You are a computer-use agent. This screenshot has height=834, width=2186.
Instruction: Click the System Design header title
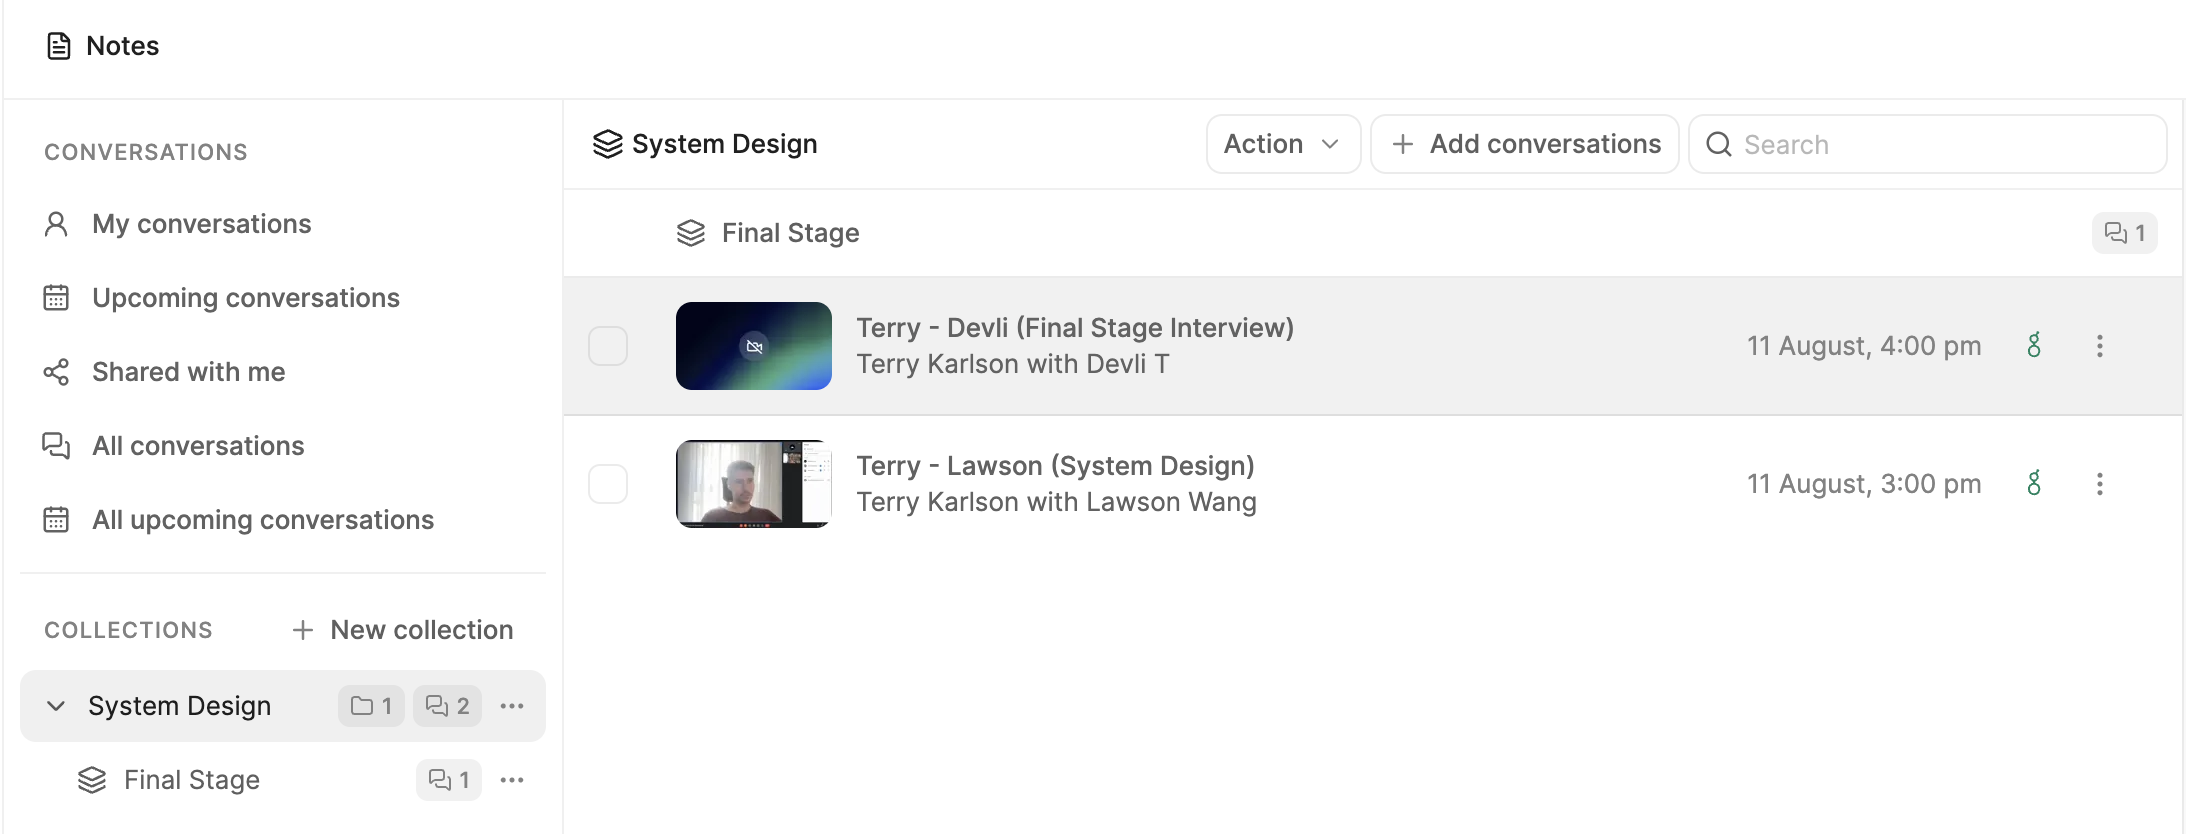pos(725,144)
